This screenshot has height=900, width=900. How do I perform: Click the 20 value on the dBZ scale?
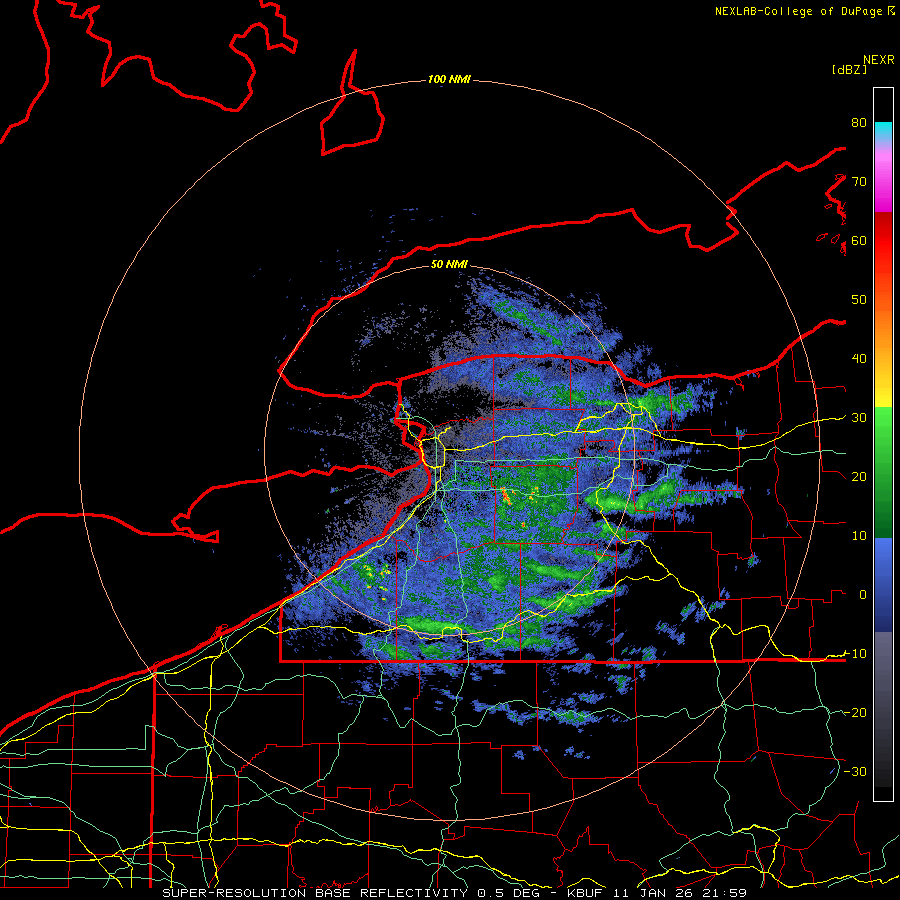coord(859,476)
